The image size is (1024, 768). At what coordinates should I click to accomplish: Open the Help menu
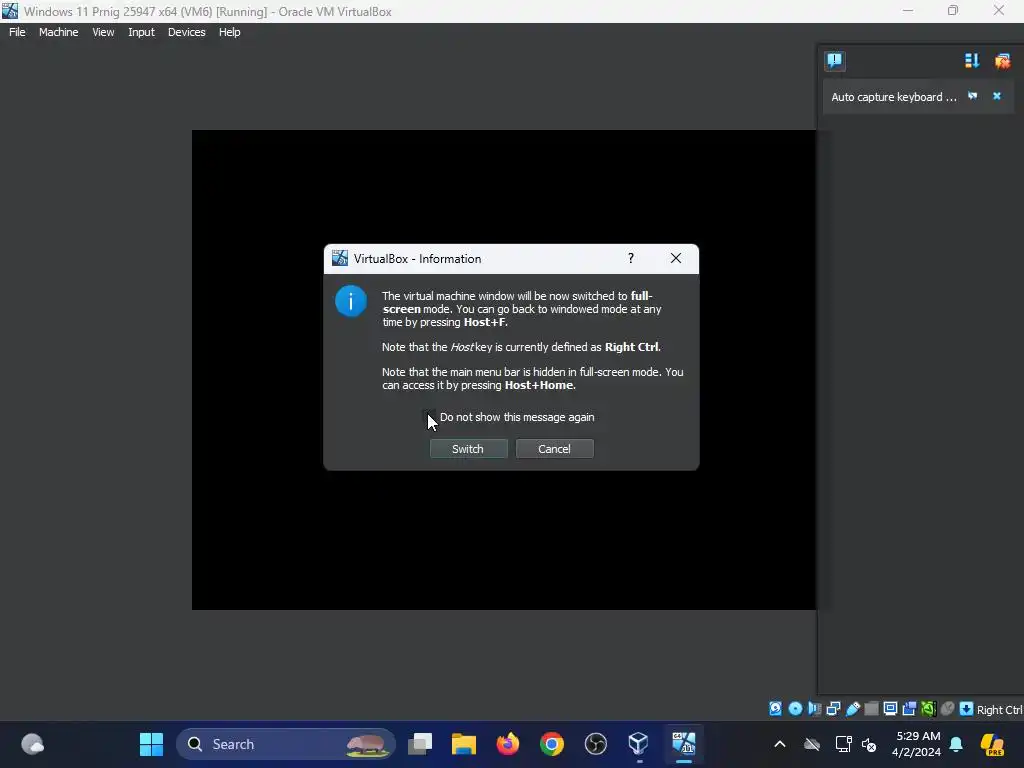[x=229, y=32]
